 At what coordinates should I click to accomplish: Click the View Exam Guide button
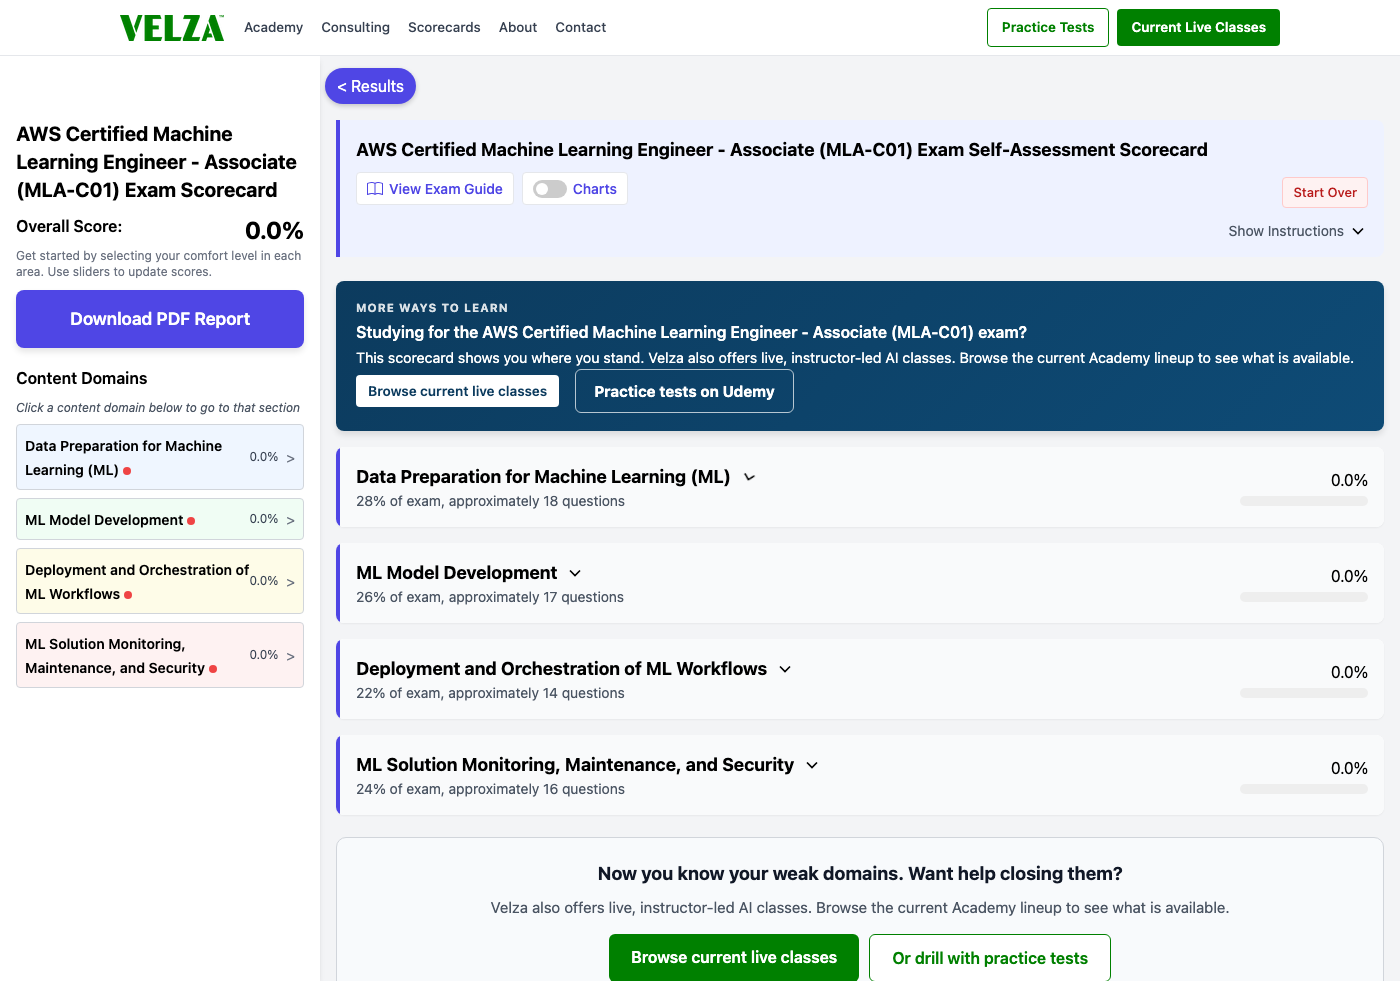435,189
